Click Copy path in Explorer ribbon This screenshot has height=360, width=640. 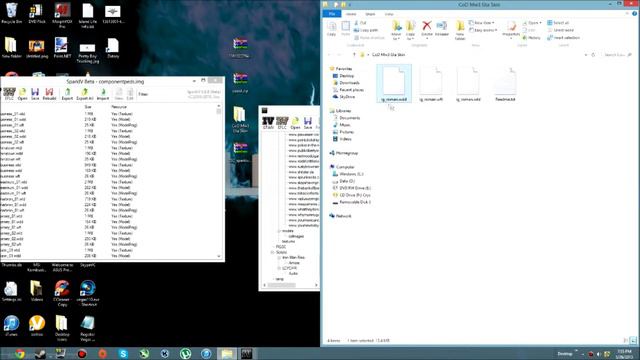(366, 30)
